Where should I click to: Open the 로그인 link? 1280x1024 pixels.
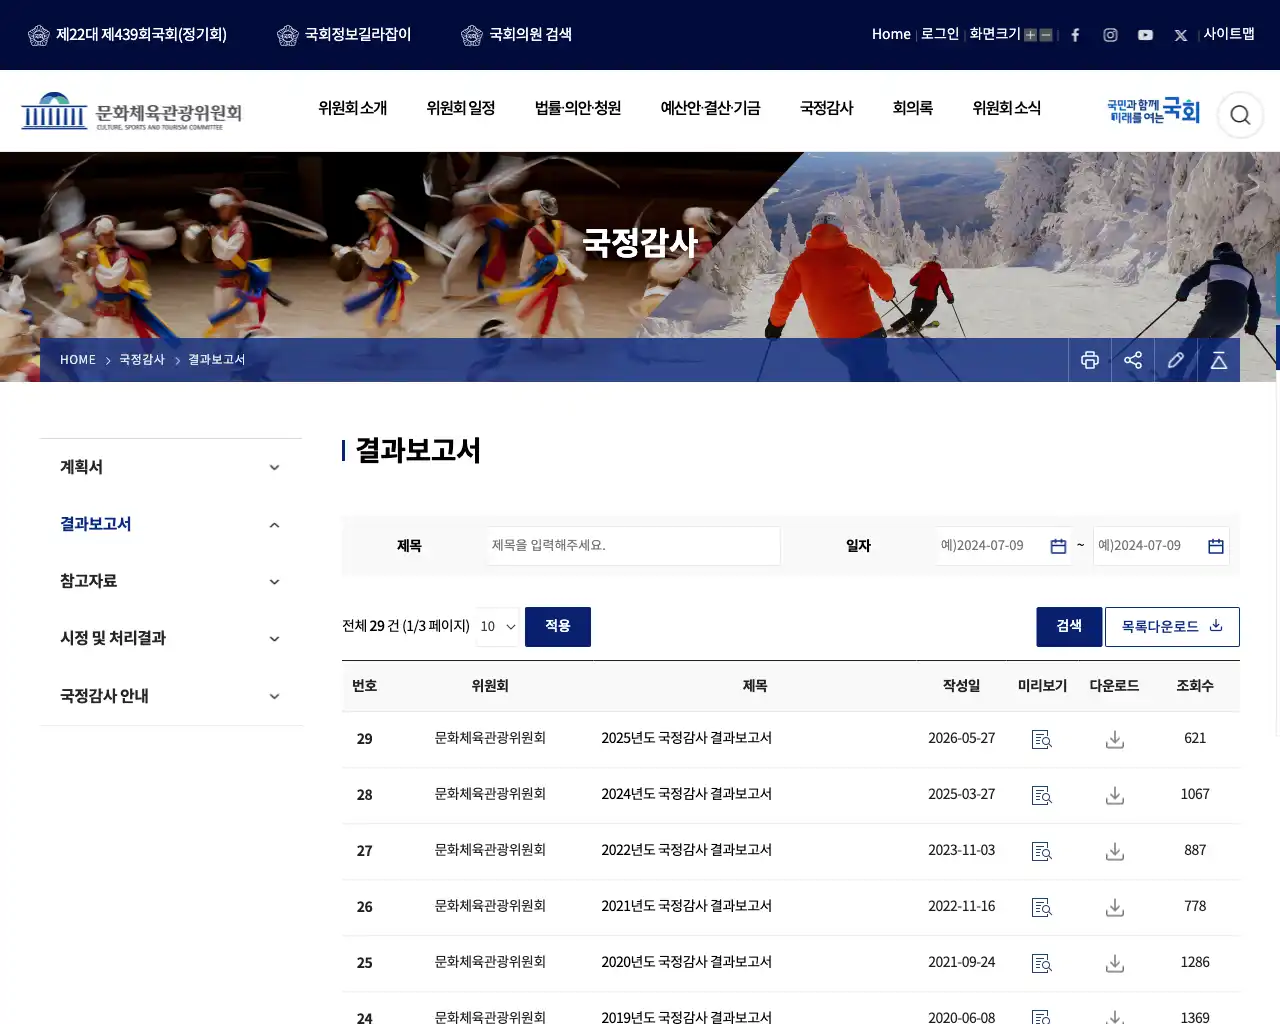[940, 34]
